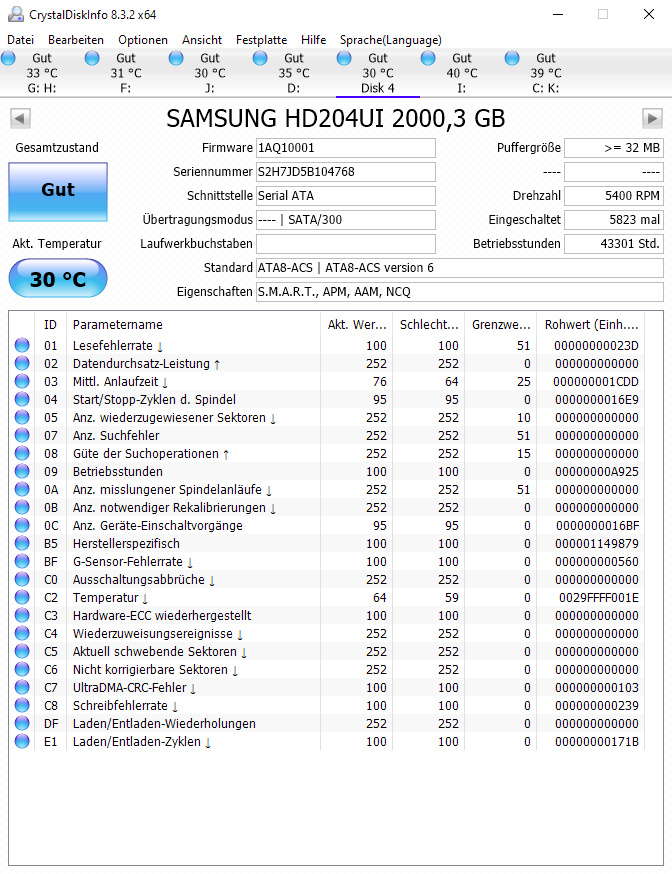Click the Betriebsstunden value 43301 Std.

(613, 244)
